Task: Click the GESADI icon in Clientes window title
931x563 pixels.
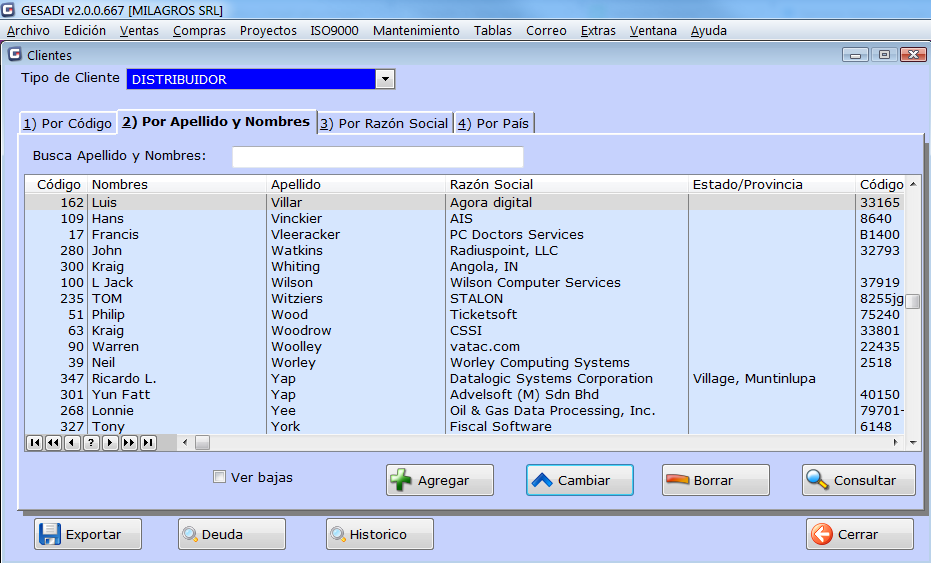Action: click(14, 56)
